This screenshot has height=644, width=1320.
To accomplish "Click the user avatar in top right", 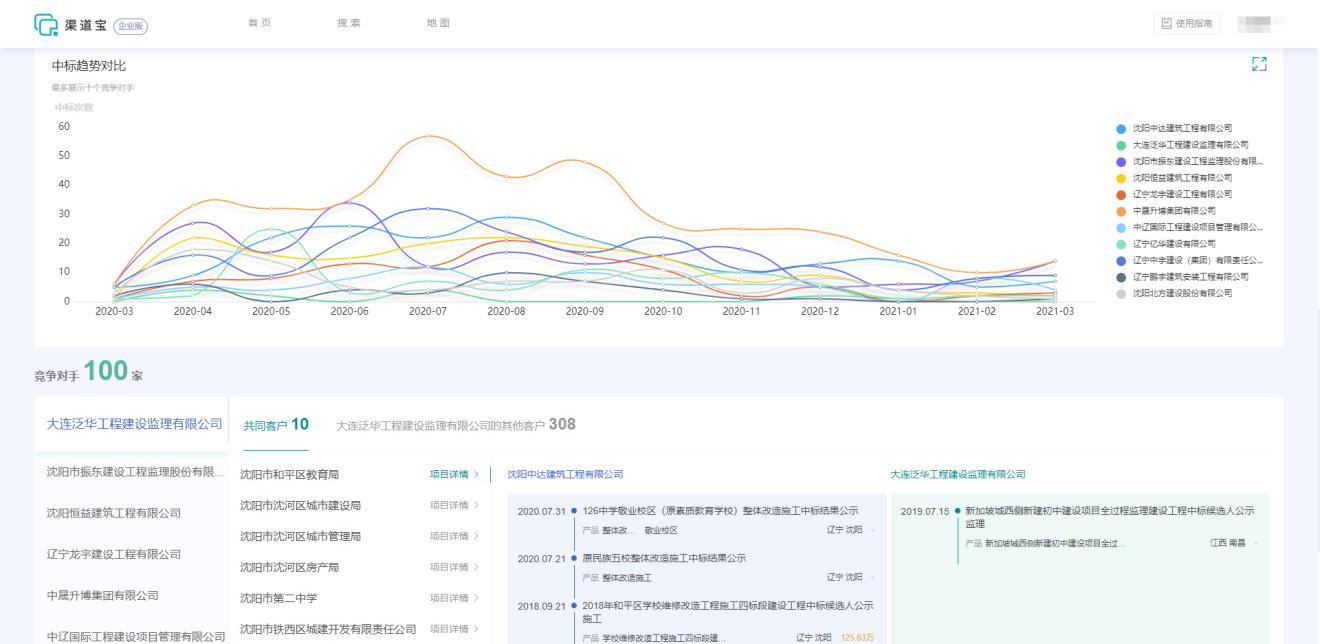I will coord(1260,24).
